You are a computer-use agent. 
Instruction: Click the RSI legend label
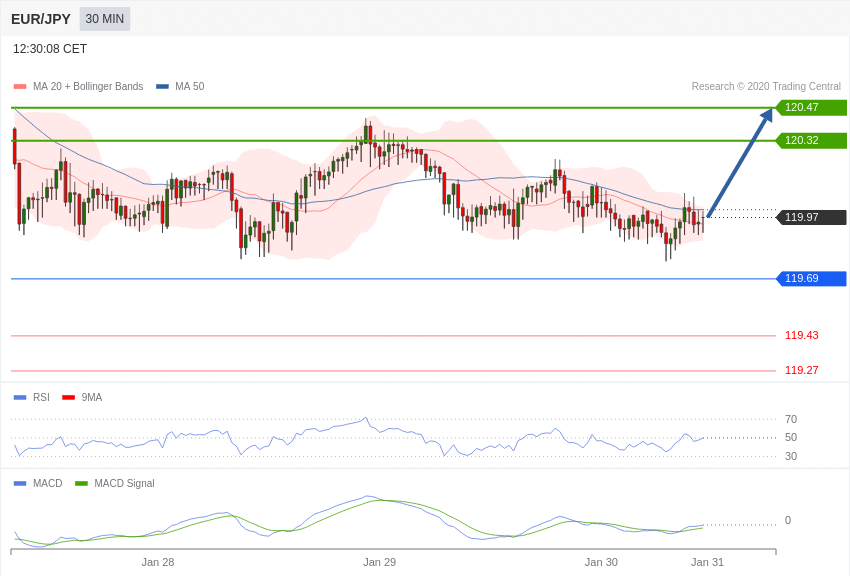coord(41,397)
